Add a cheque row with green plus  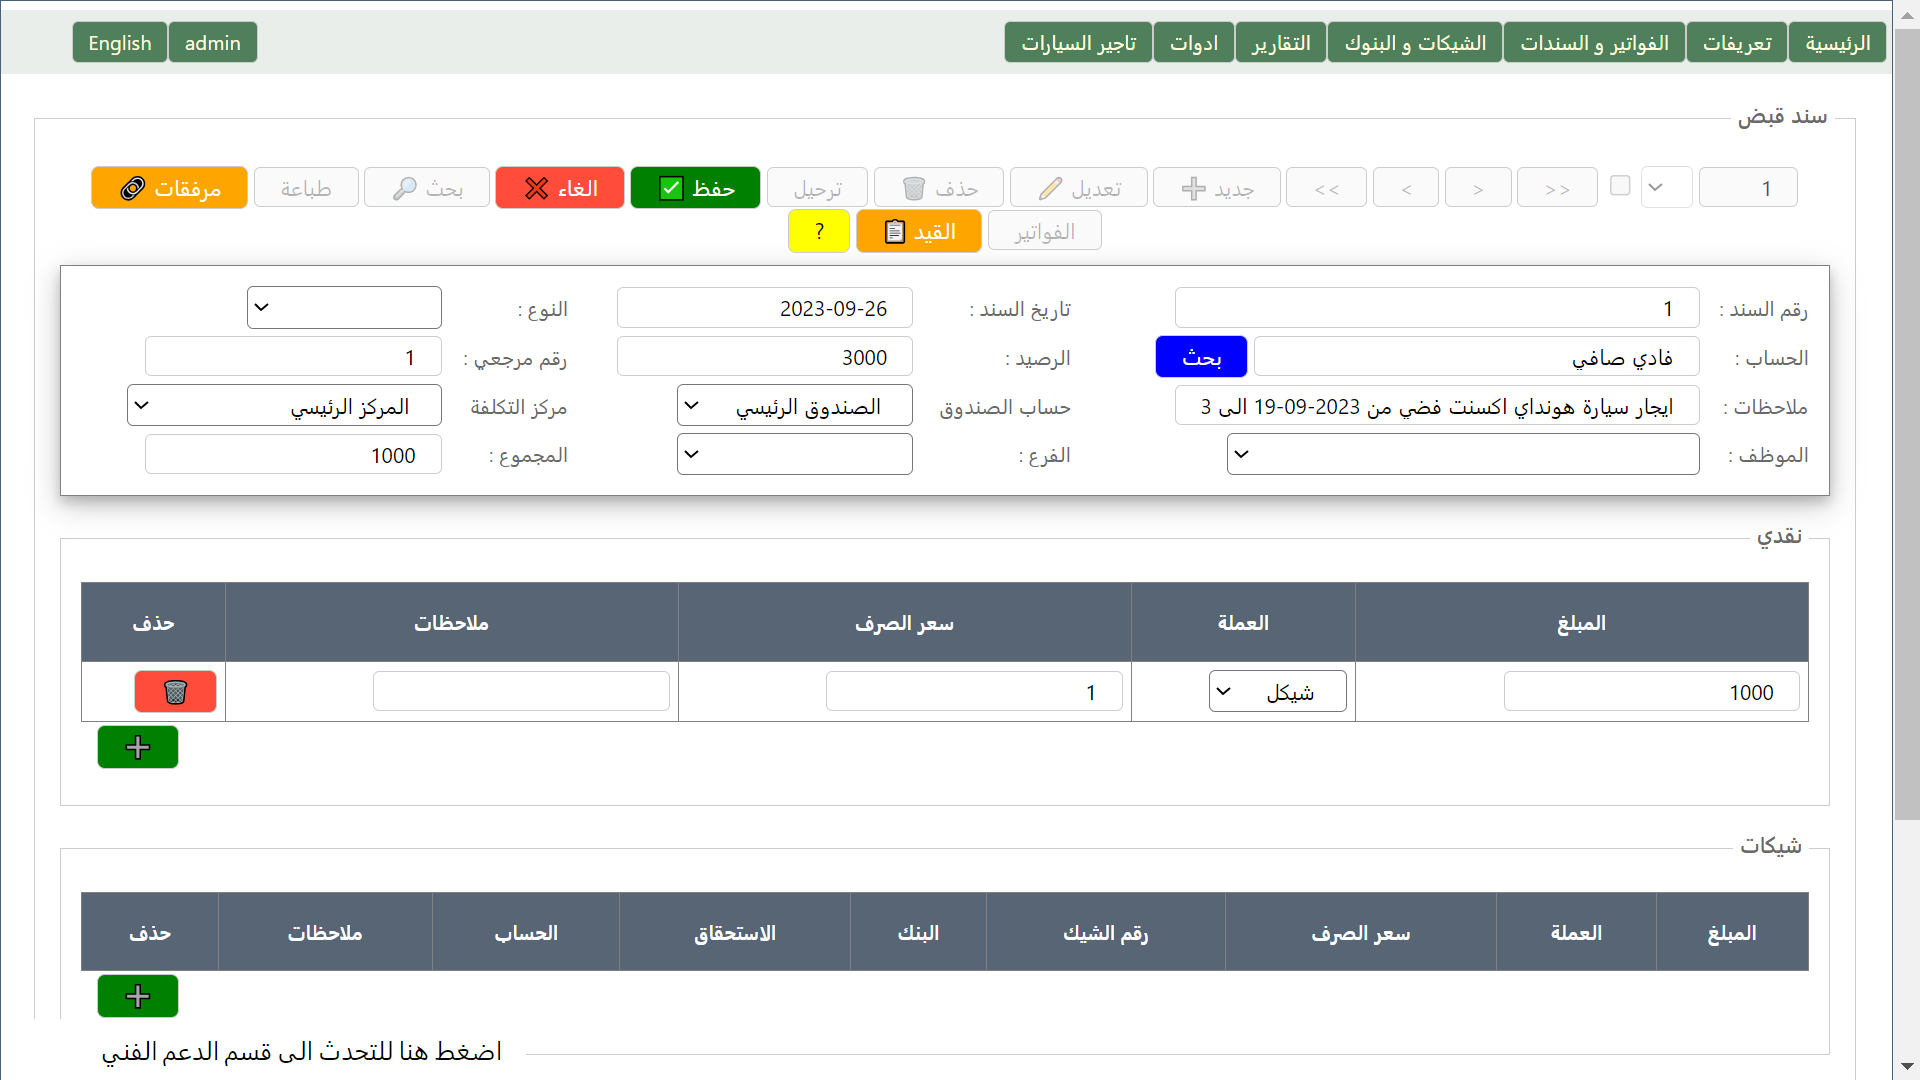[138, 996]
